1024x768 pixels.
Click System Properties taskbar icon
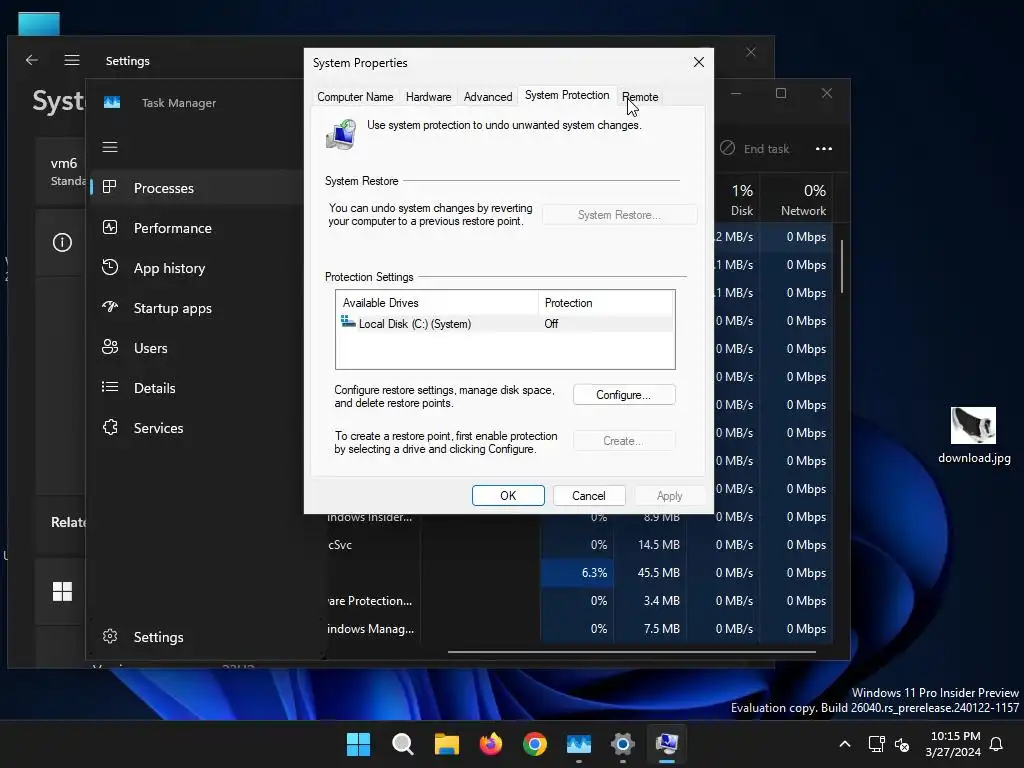coord(667,744)
